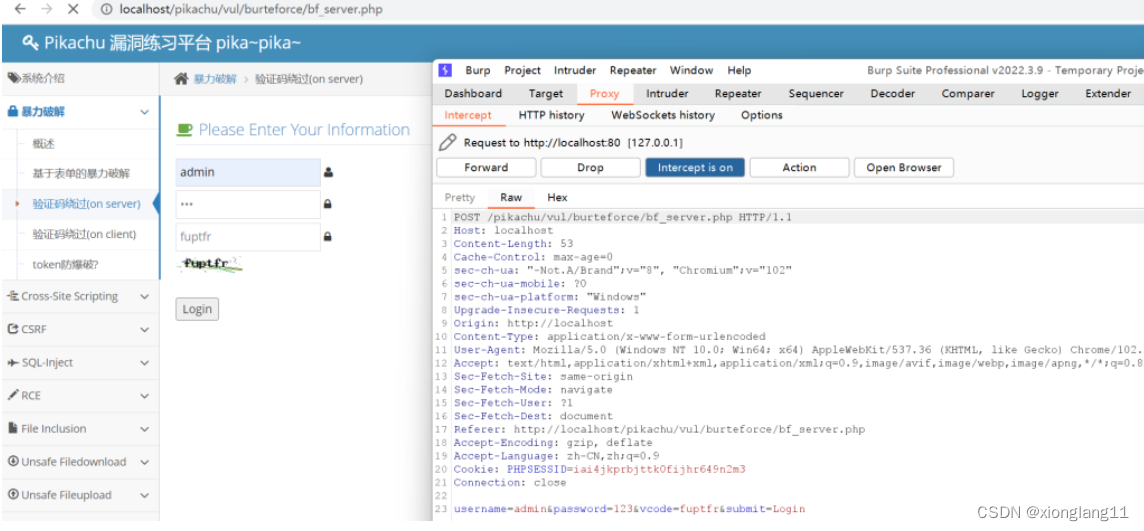Expand the Cross-Site Scripting section chevron
1144x531 pixels.
(x=144, y=297)
